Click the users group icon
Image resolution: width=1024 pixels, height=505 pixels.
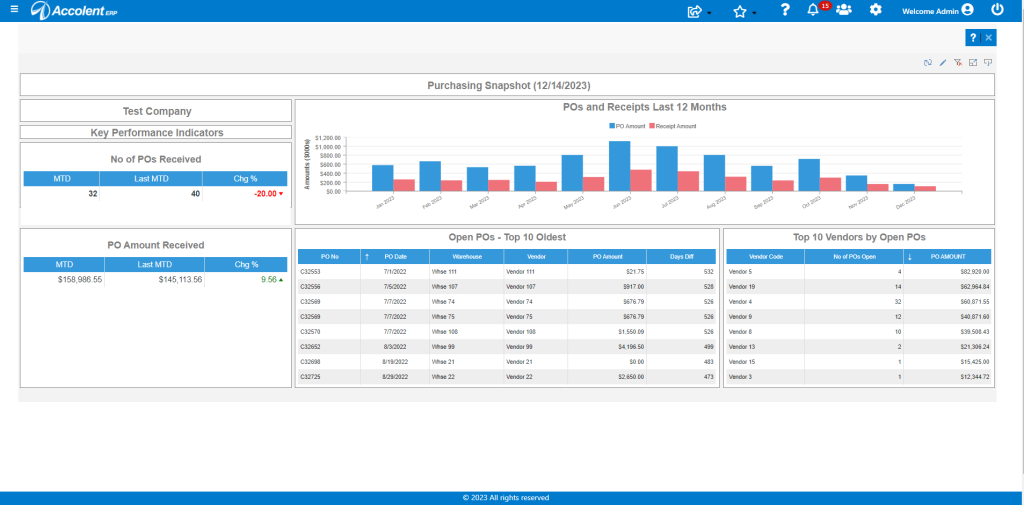tap(844, 10)
